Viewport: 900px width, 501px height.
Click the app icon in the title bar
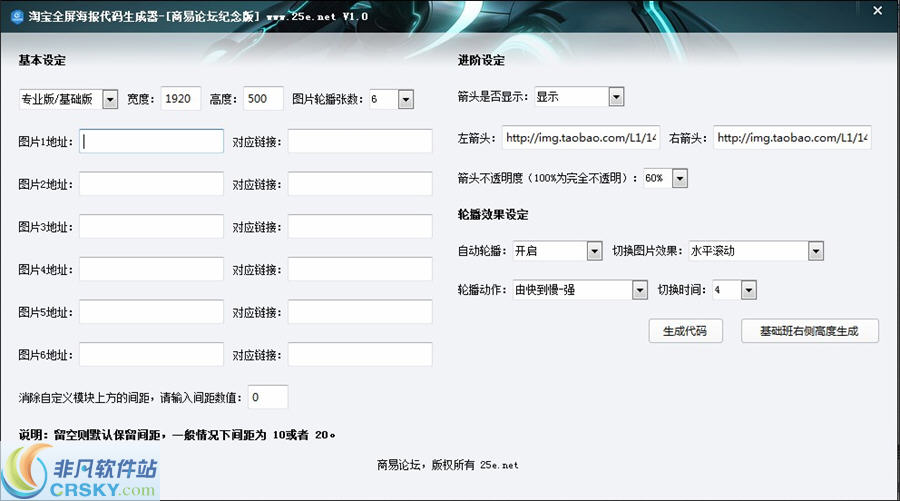point(17,16)
